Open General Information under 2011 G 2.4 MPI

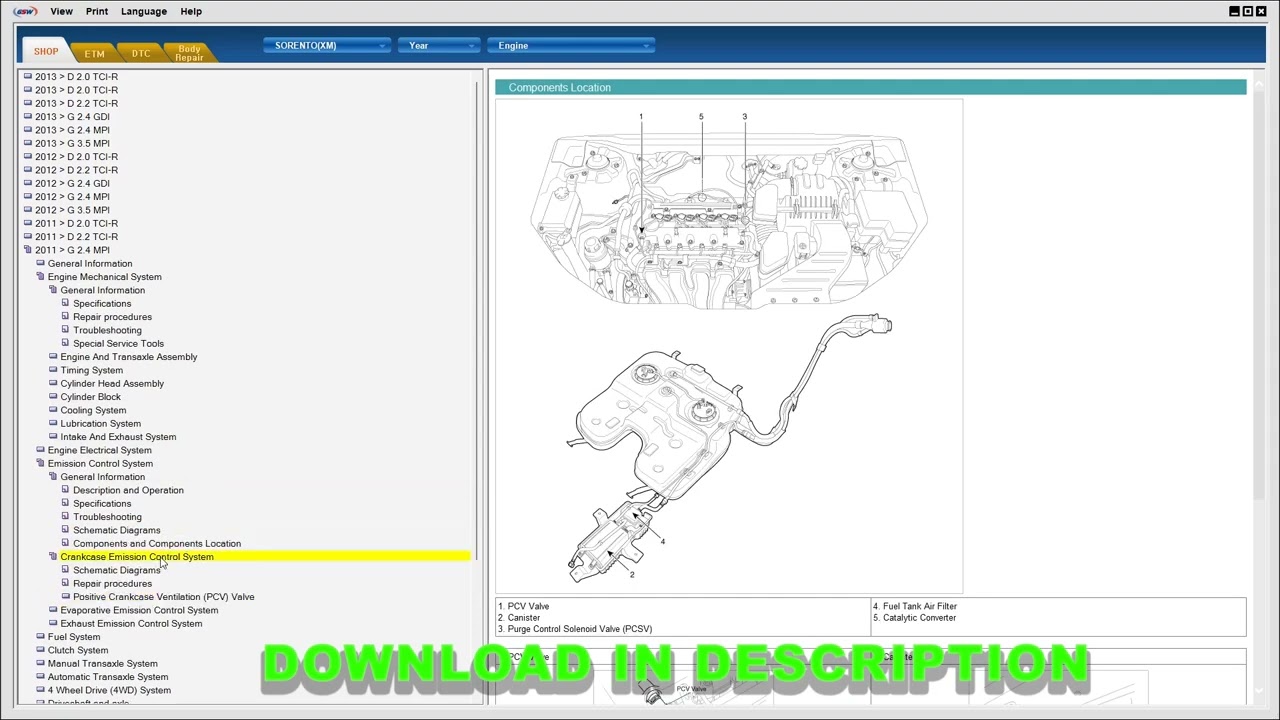click(90, 264)
